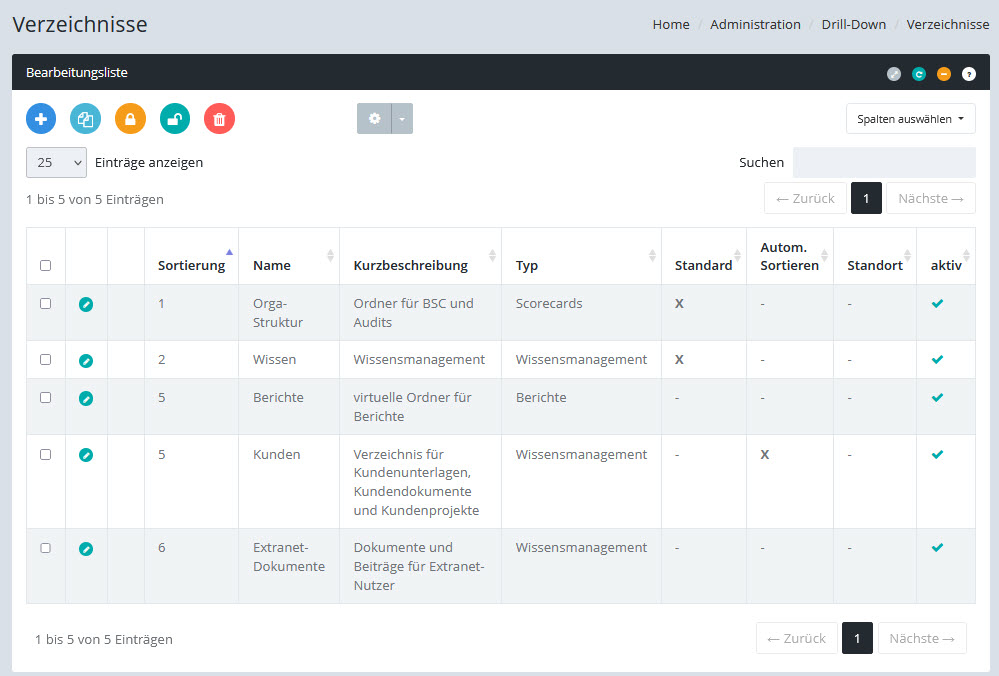Go to Administration in breadcrumb

pyautogui.click(x=755, y=25)
